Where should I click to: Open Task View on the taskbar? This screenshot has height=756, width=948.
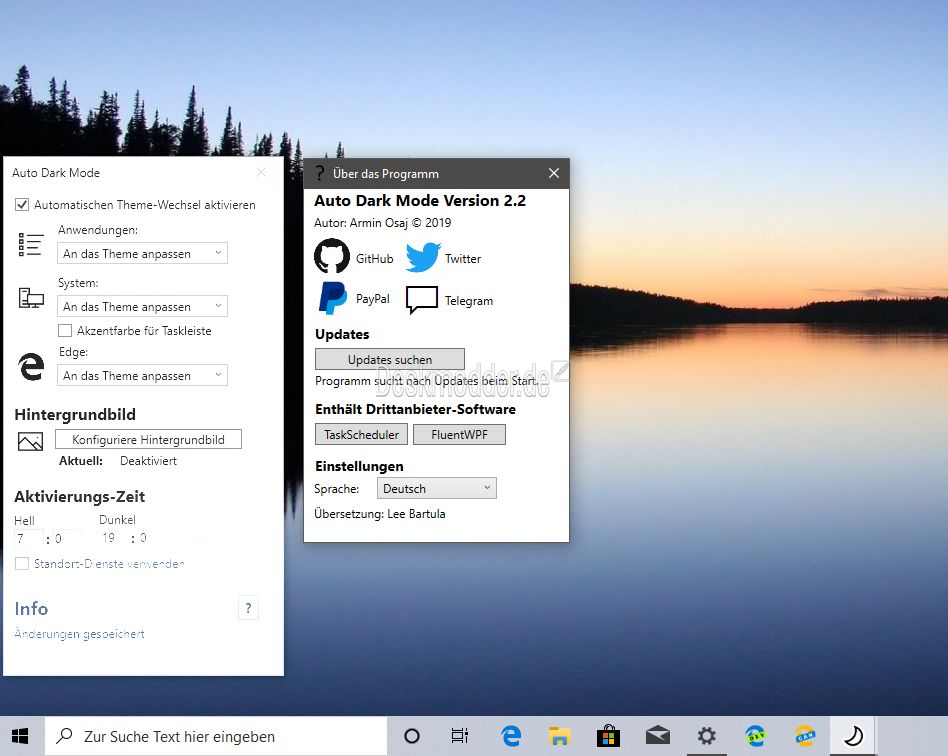click(x=459, y=736)
